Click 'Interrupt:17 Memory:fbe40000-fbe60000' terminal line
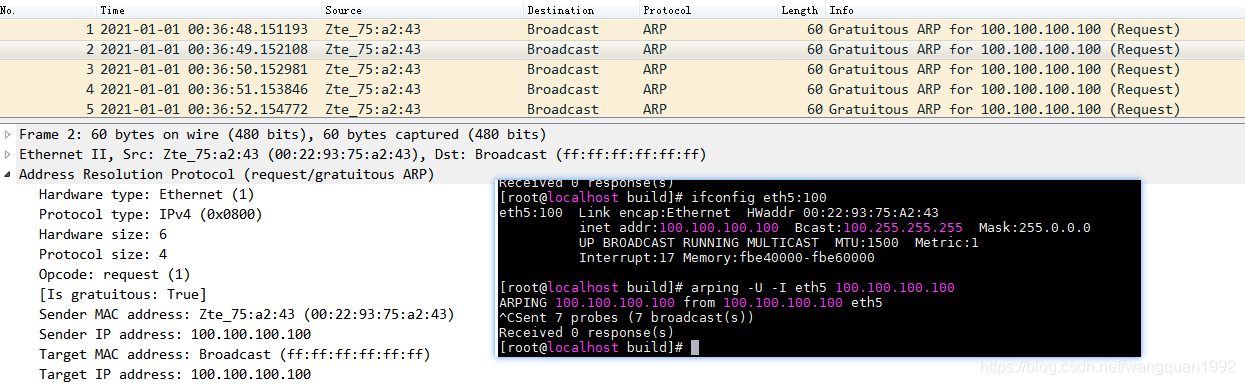 (727, 258)
